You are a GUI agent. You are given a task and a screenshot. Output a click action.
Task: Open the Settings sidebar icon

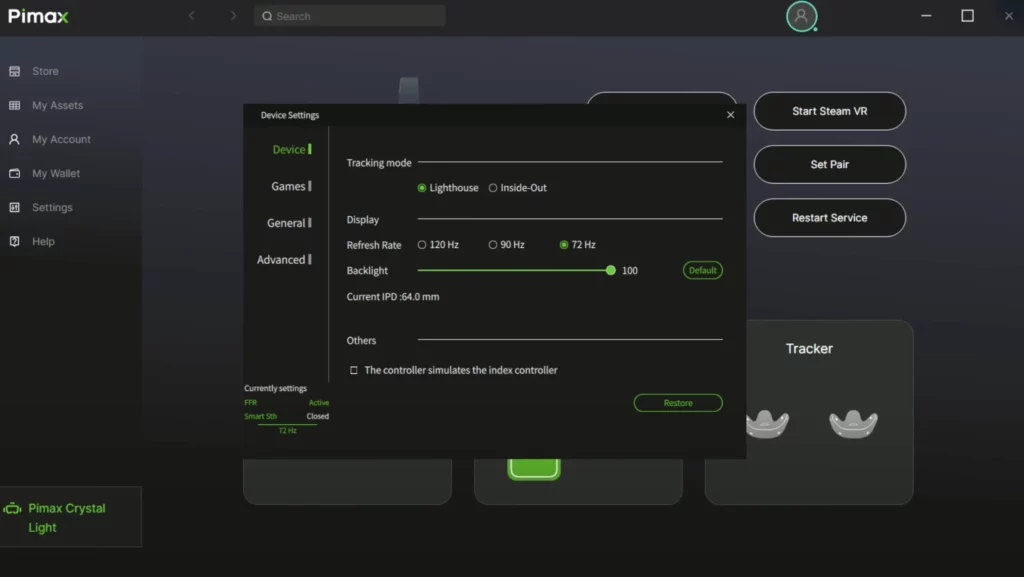[x=14, y=207]
